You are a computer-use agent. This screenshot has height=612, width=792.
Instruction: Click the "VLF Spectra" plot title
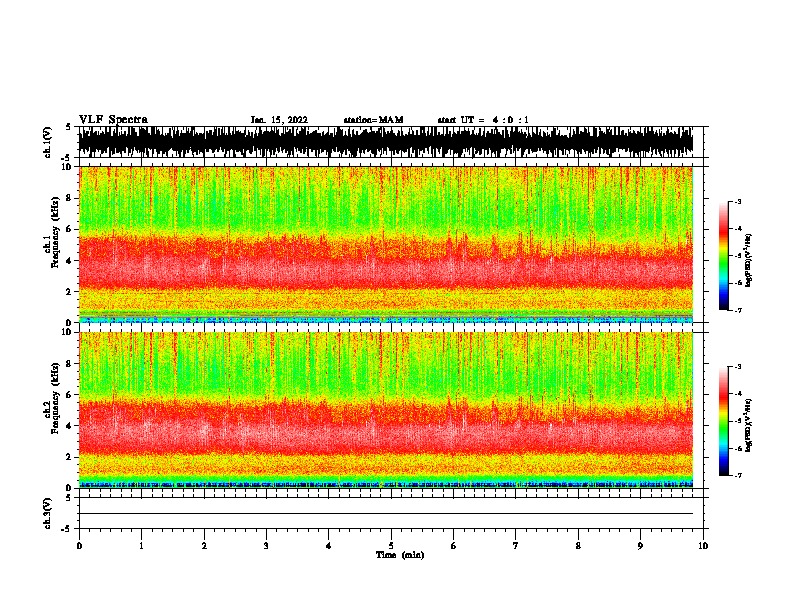pos(113,120)
